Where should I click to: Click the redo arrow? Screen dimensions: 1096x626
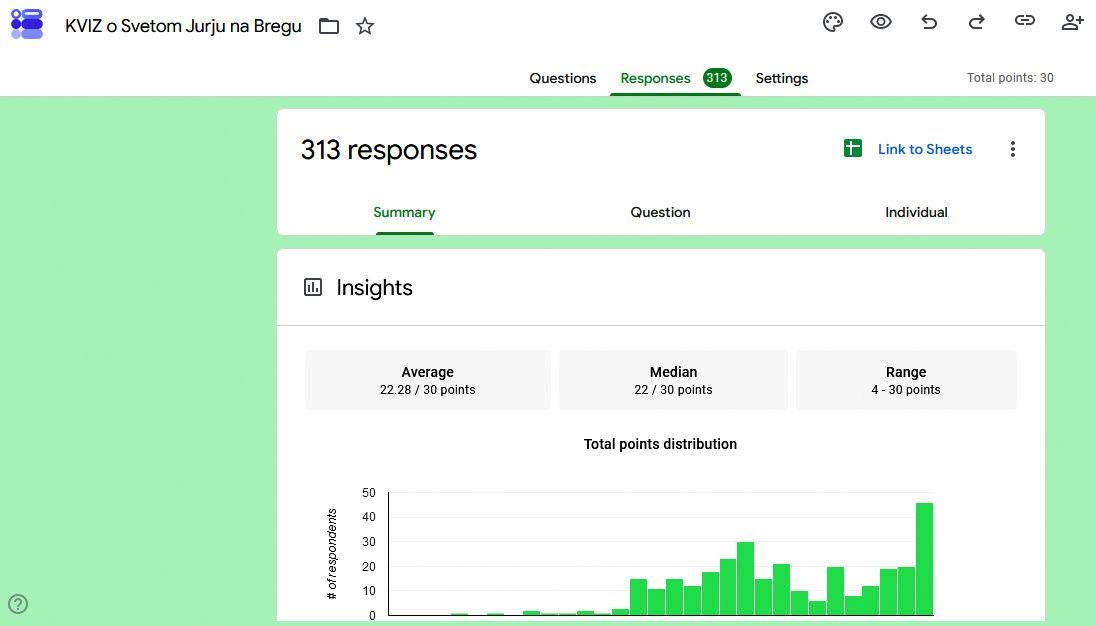point(976,22)
